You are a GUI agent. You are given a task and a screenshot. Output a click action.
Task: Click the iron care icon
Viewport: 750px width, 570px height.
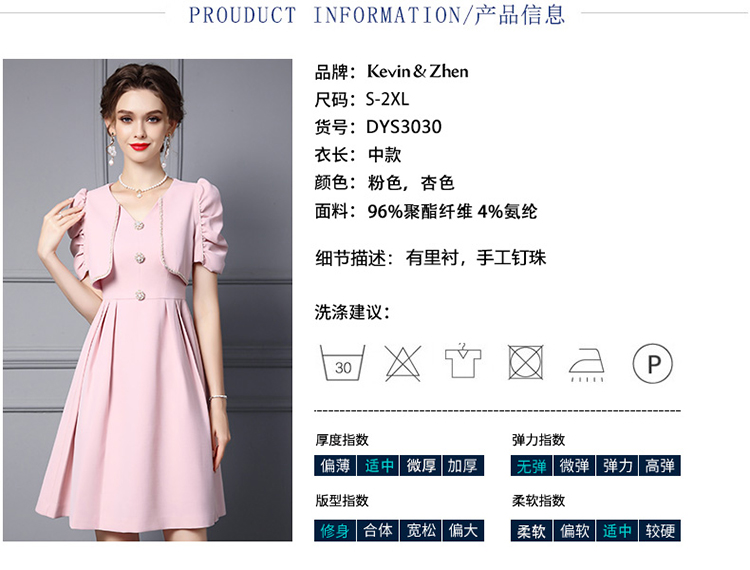587,365
